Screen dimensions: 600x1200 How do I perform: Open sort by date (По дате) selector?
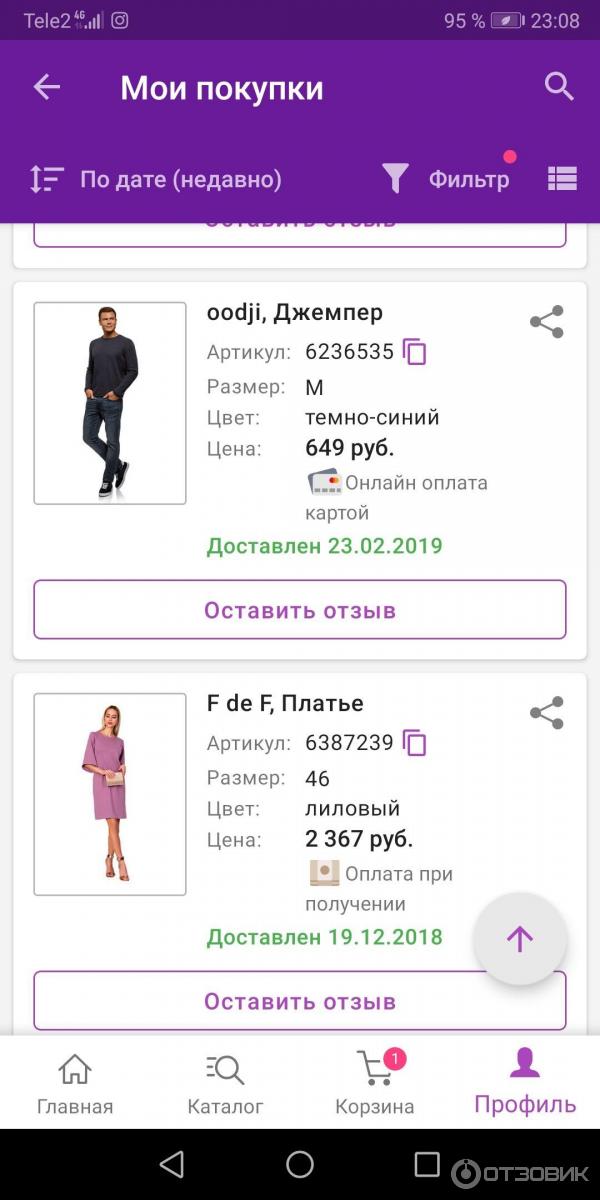click(157, 179)
